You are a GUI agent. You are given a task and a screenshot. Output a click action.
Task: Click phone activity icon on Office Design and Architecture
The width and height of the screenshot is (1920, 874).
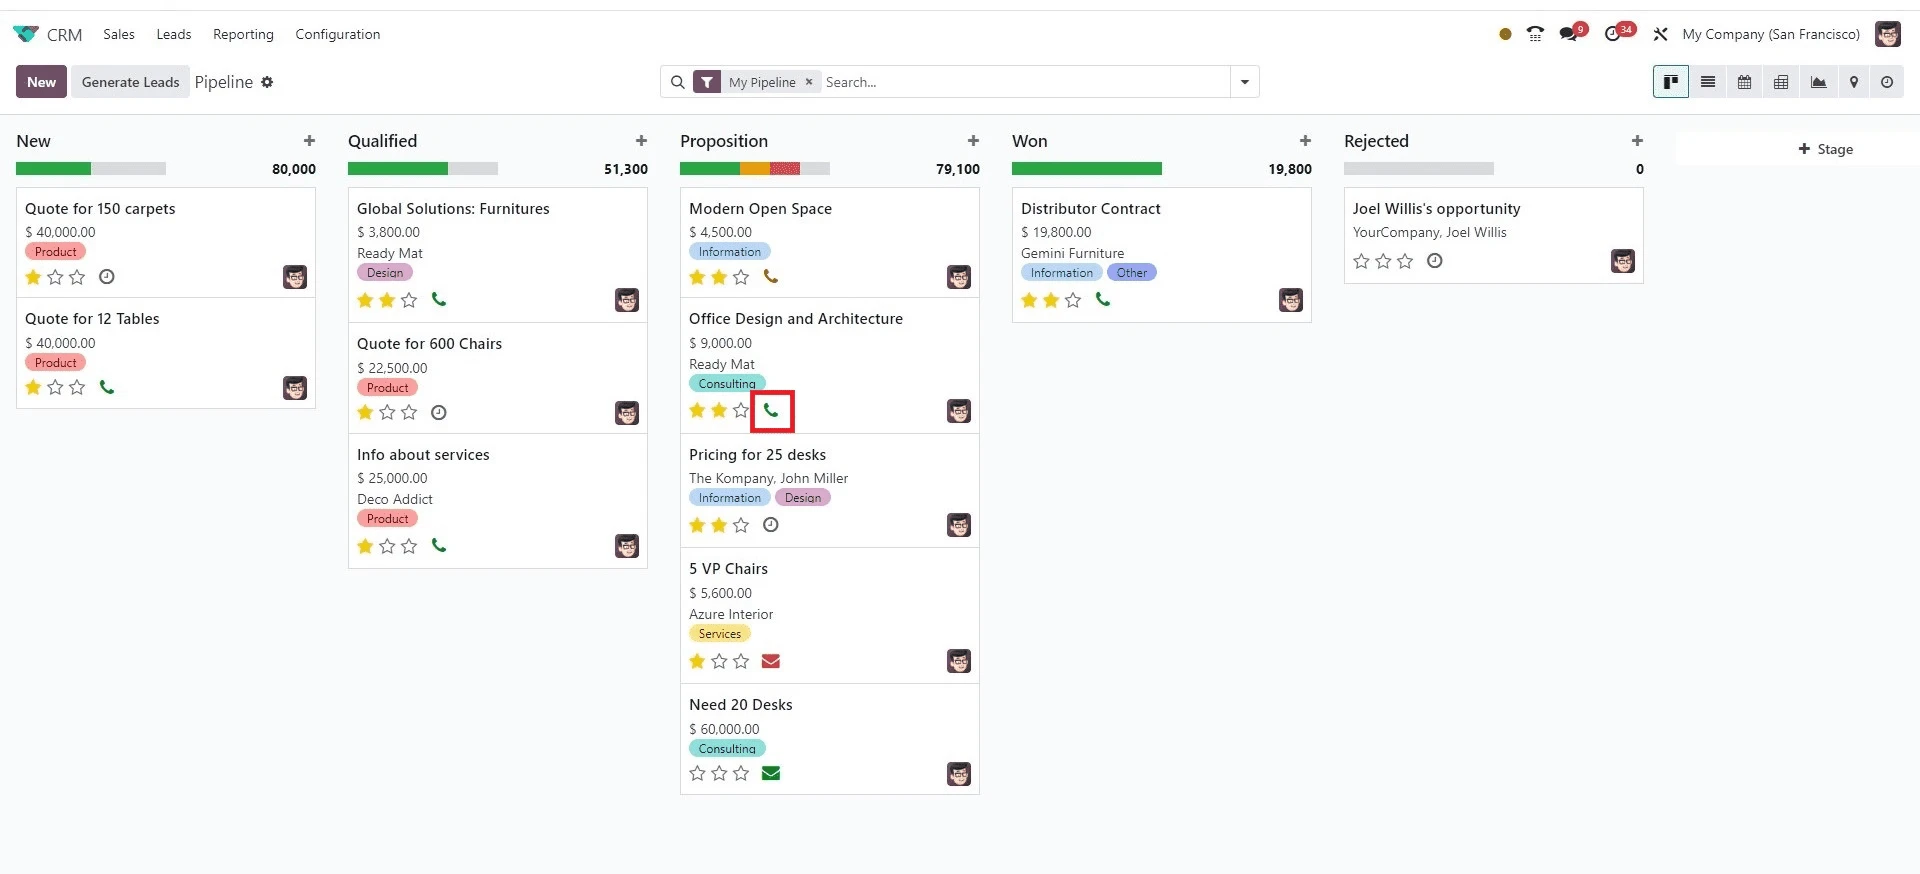coord(771,410)
